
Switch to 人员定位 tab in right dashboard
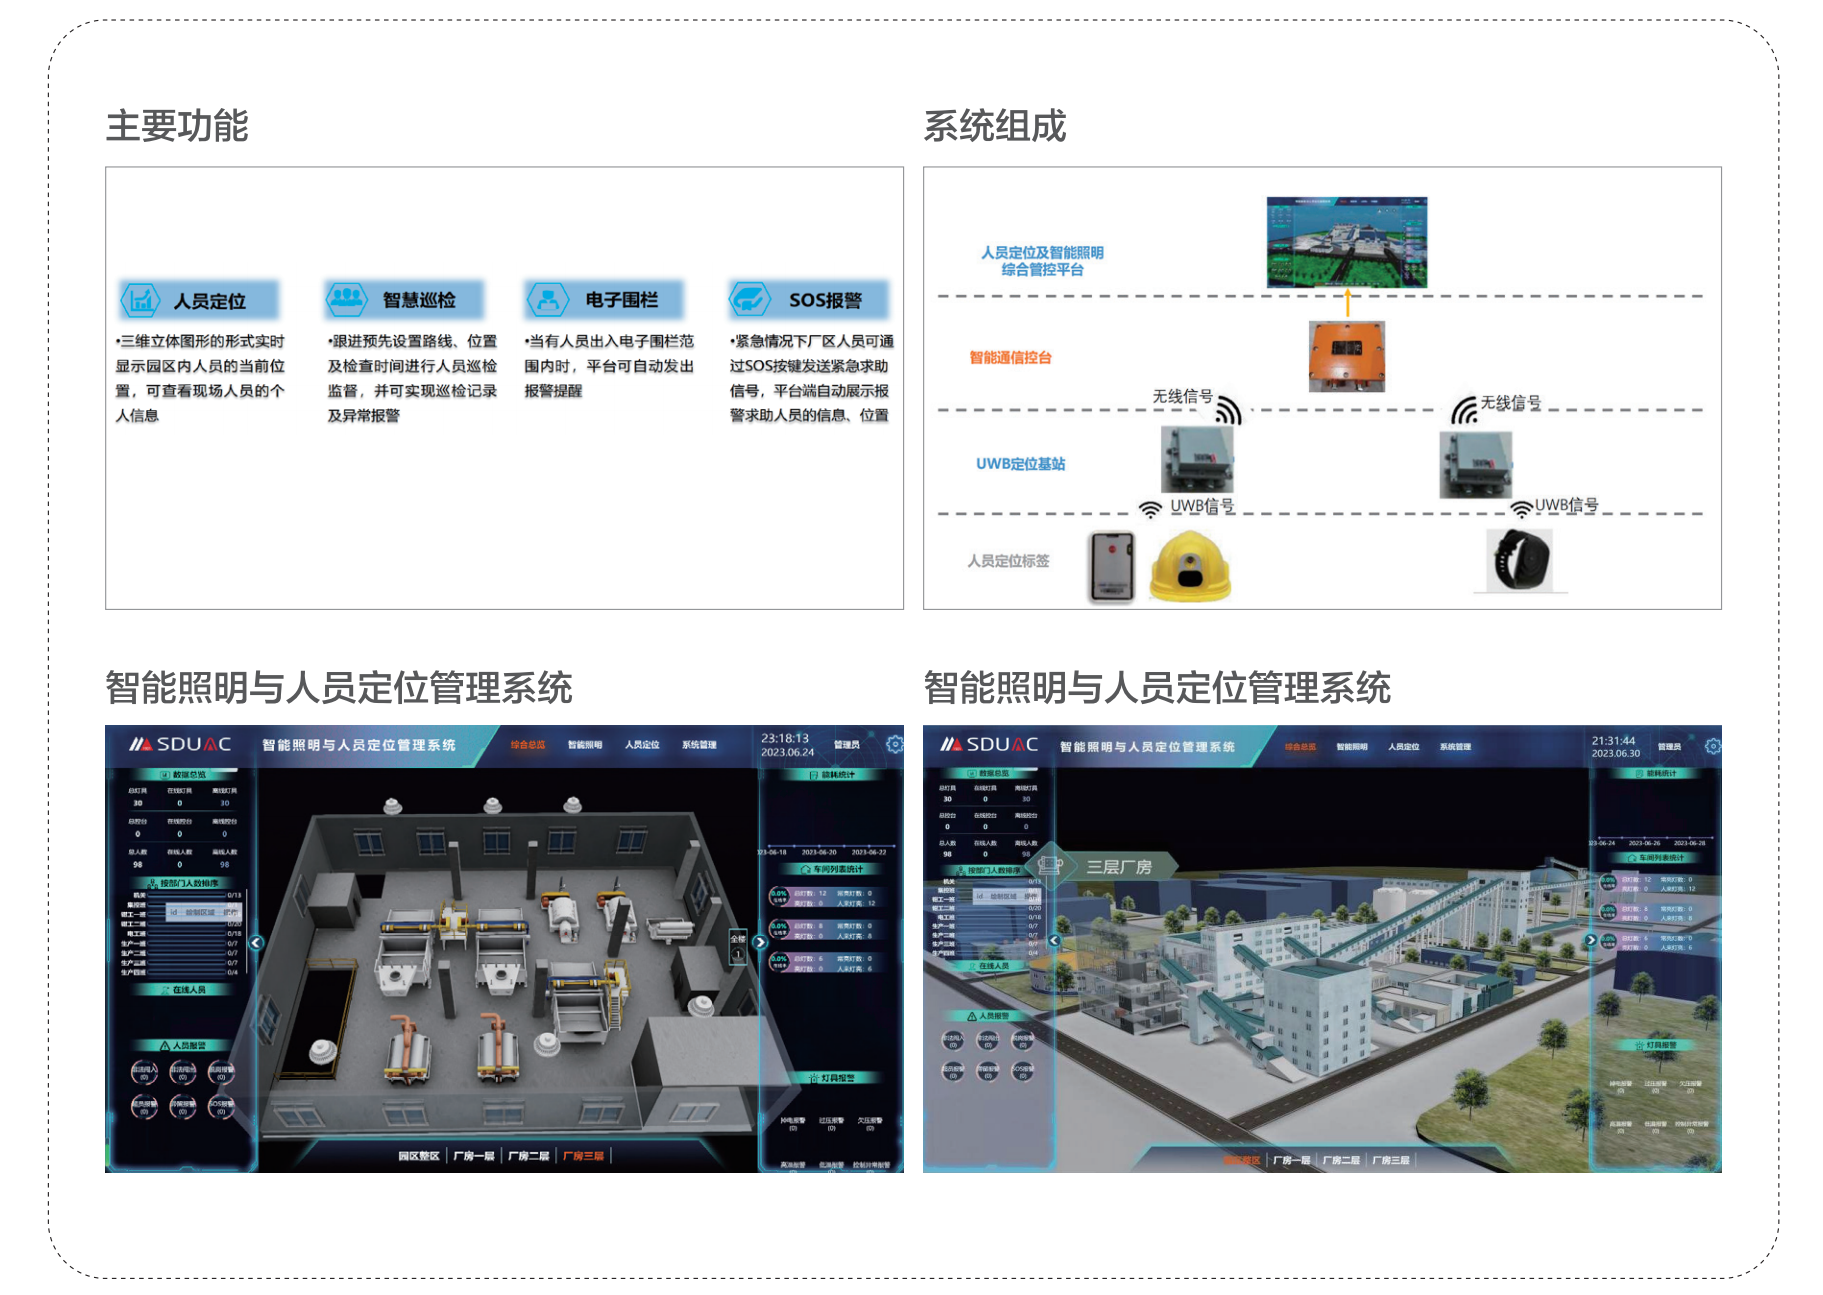click(1403, 747)
